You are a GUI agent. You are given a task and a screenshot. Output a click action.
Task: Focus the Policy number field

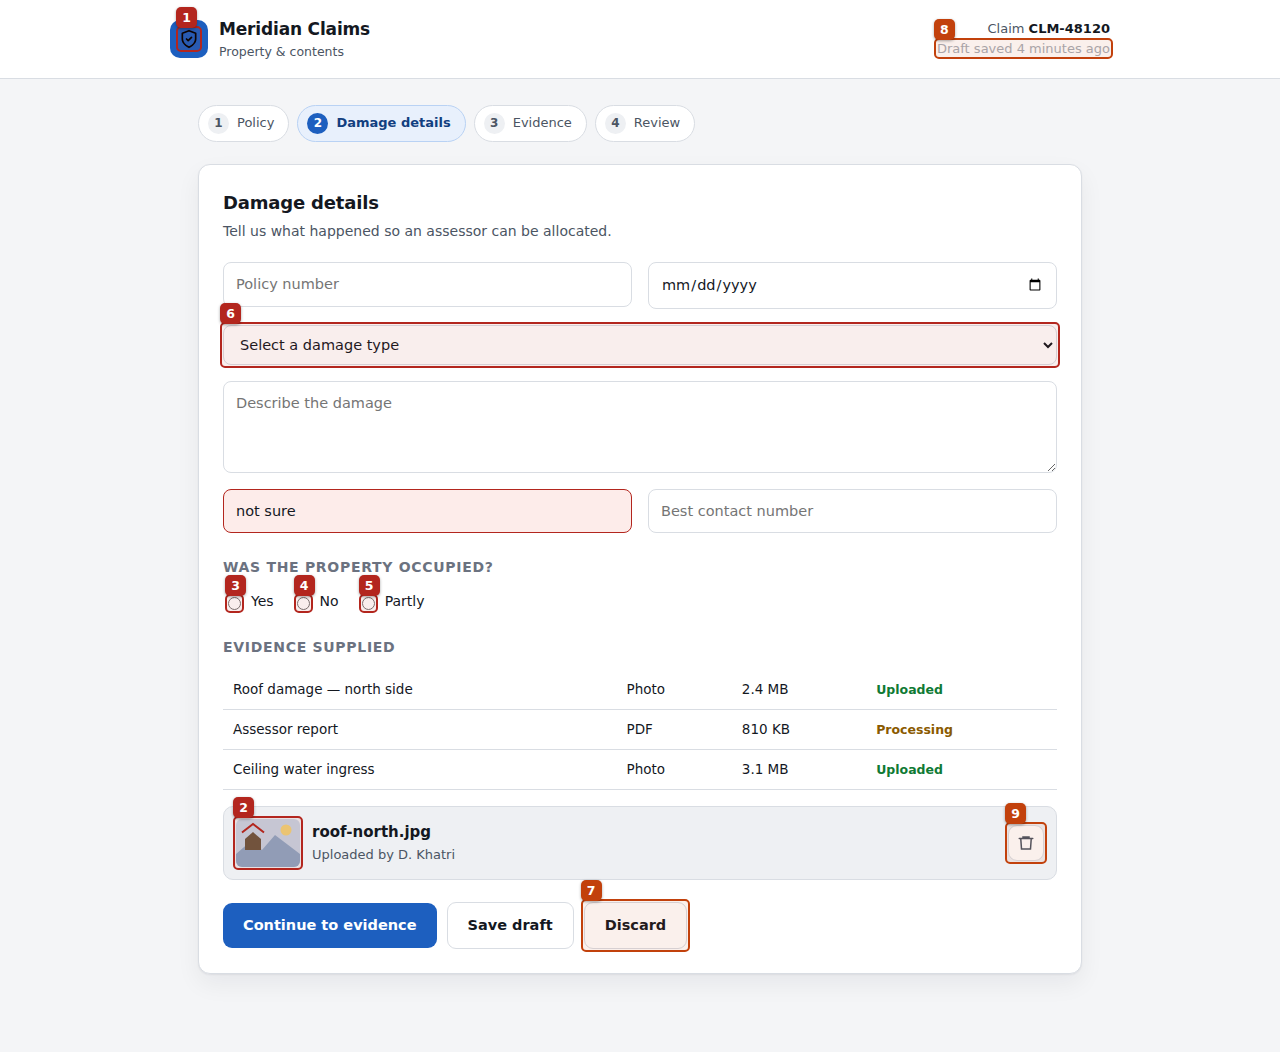tap(427, 284)
